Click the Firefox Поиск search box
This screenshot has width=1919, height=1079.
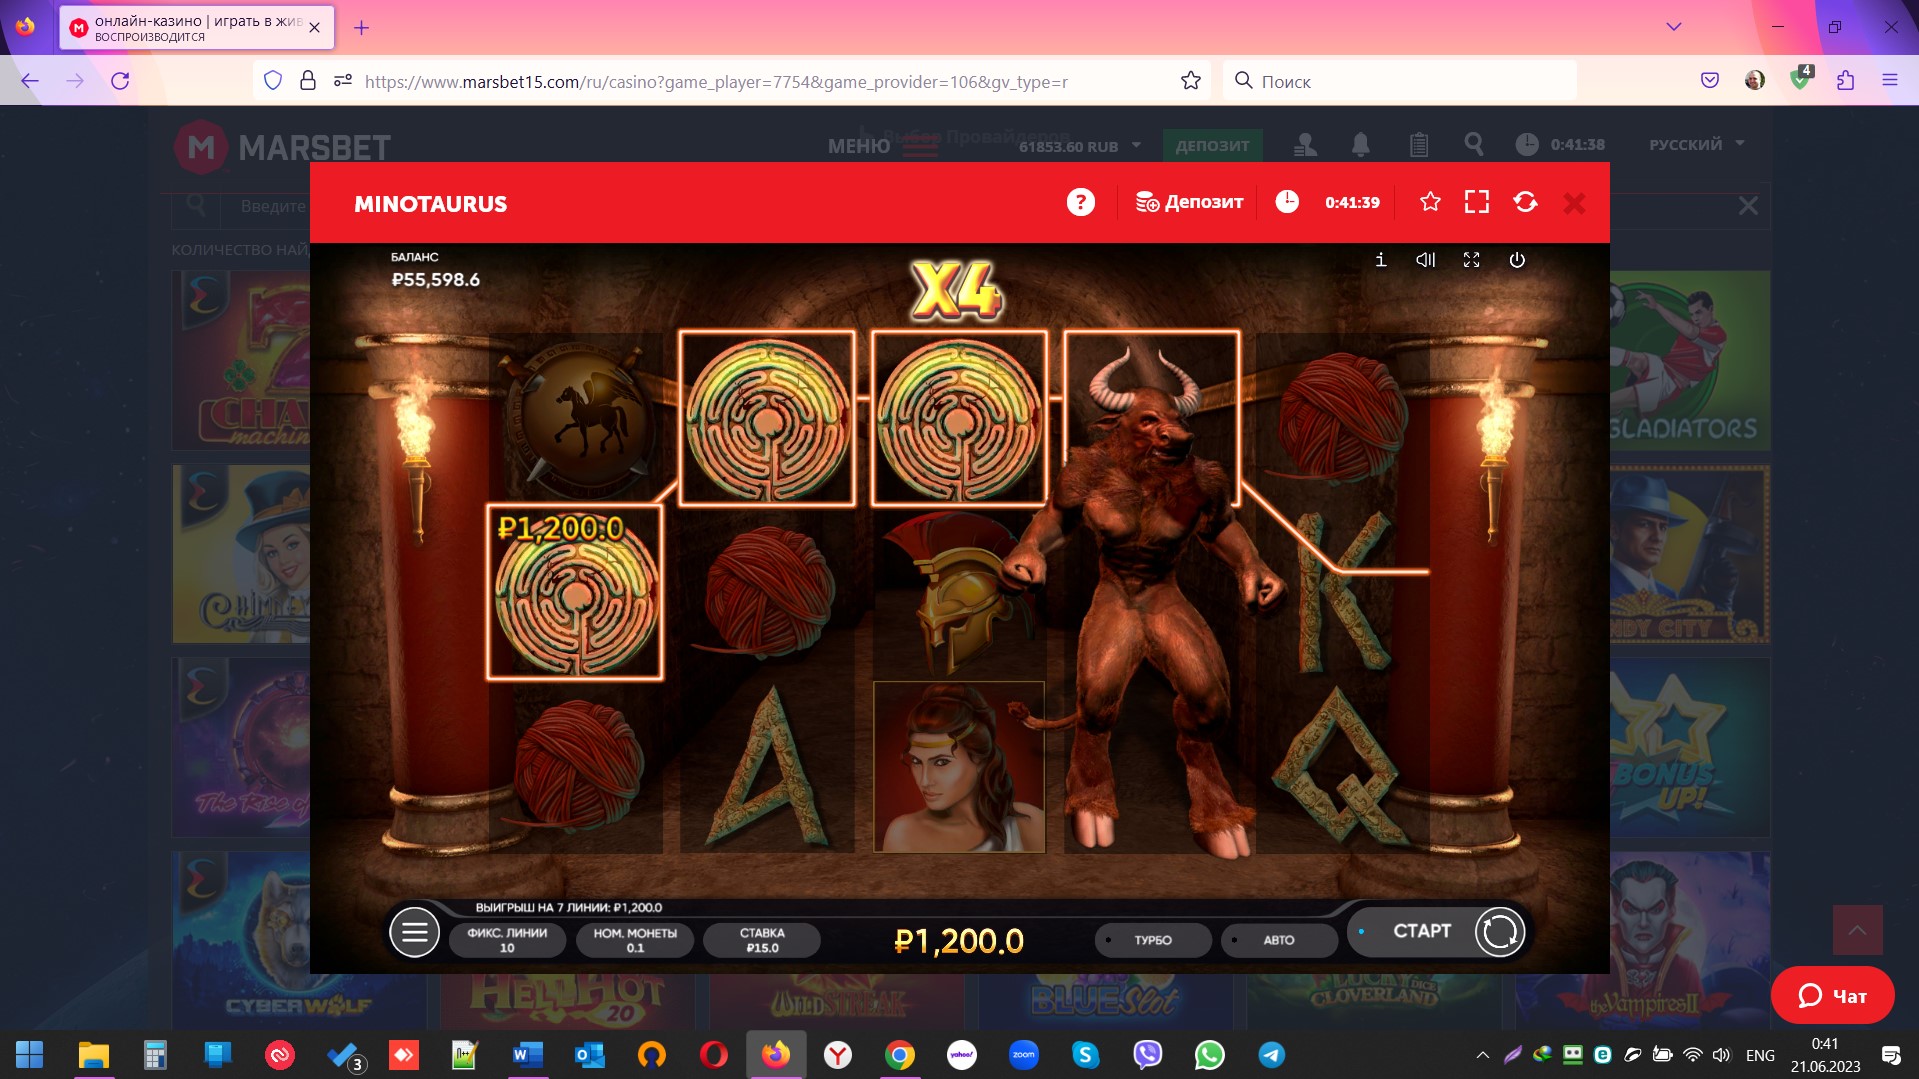pyautogui.click(x=1399, y=81)
